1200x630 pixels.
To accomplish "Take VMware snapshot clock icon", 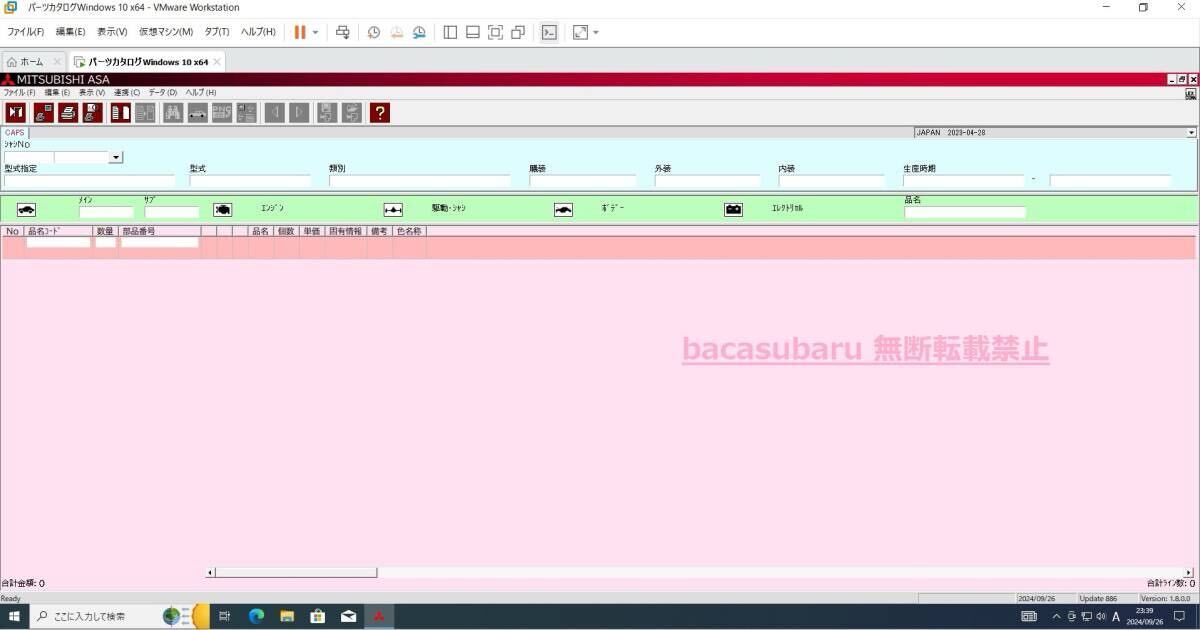I will pyautogui.click(x=374, y=32).
